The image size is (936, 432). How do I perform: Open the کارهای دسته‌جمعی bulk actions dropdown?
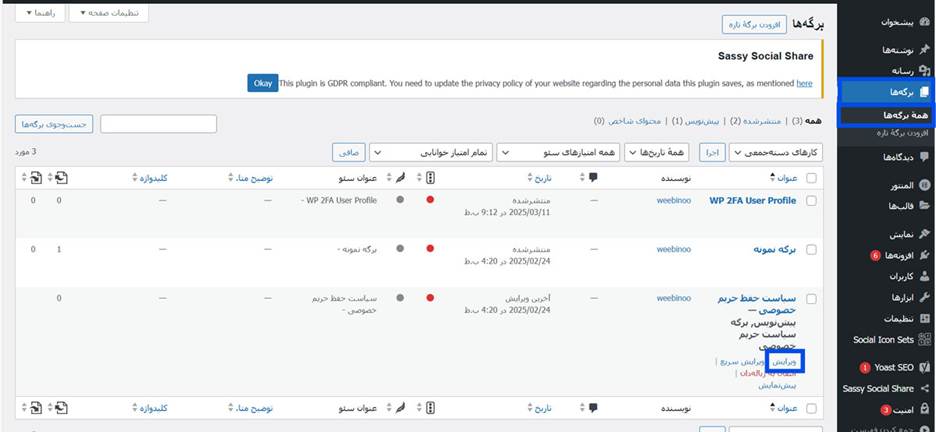(775, 153)
